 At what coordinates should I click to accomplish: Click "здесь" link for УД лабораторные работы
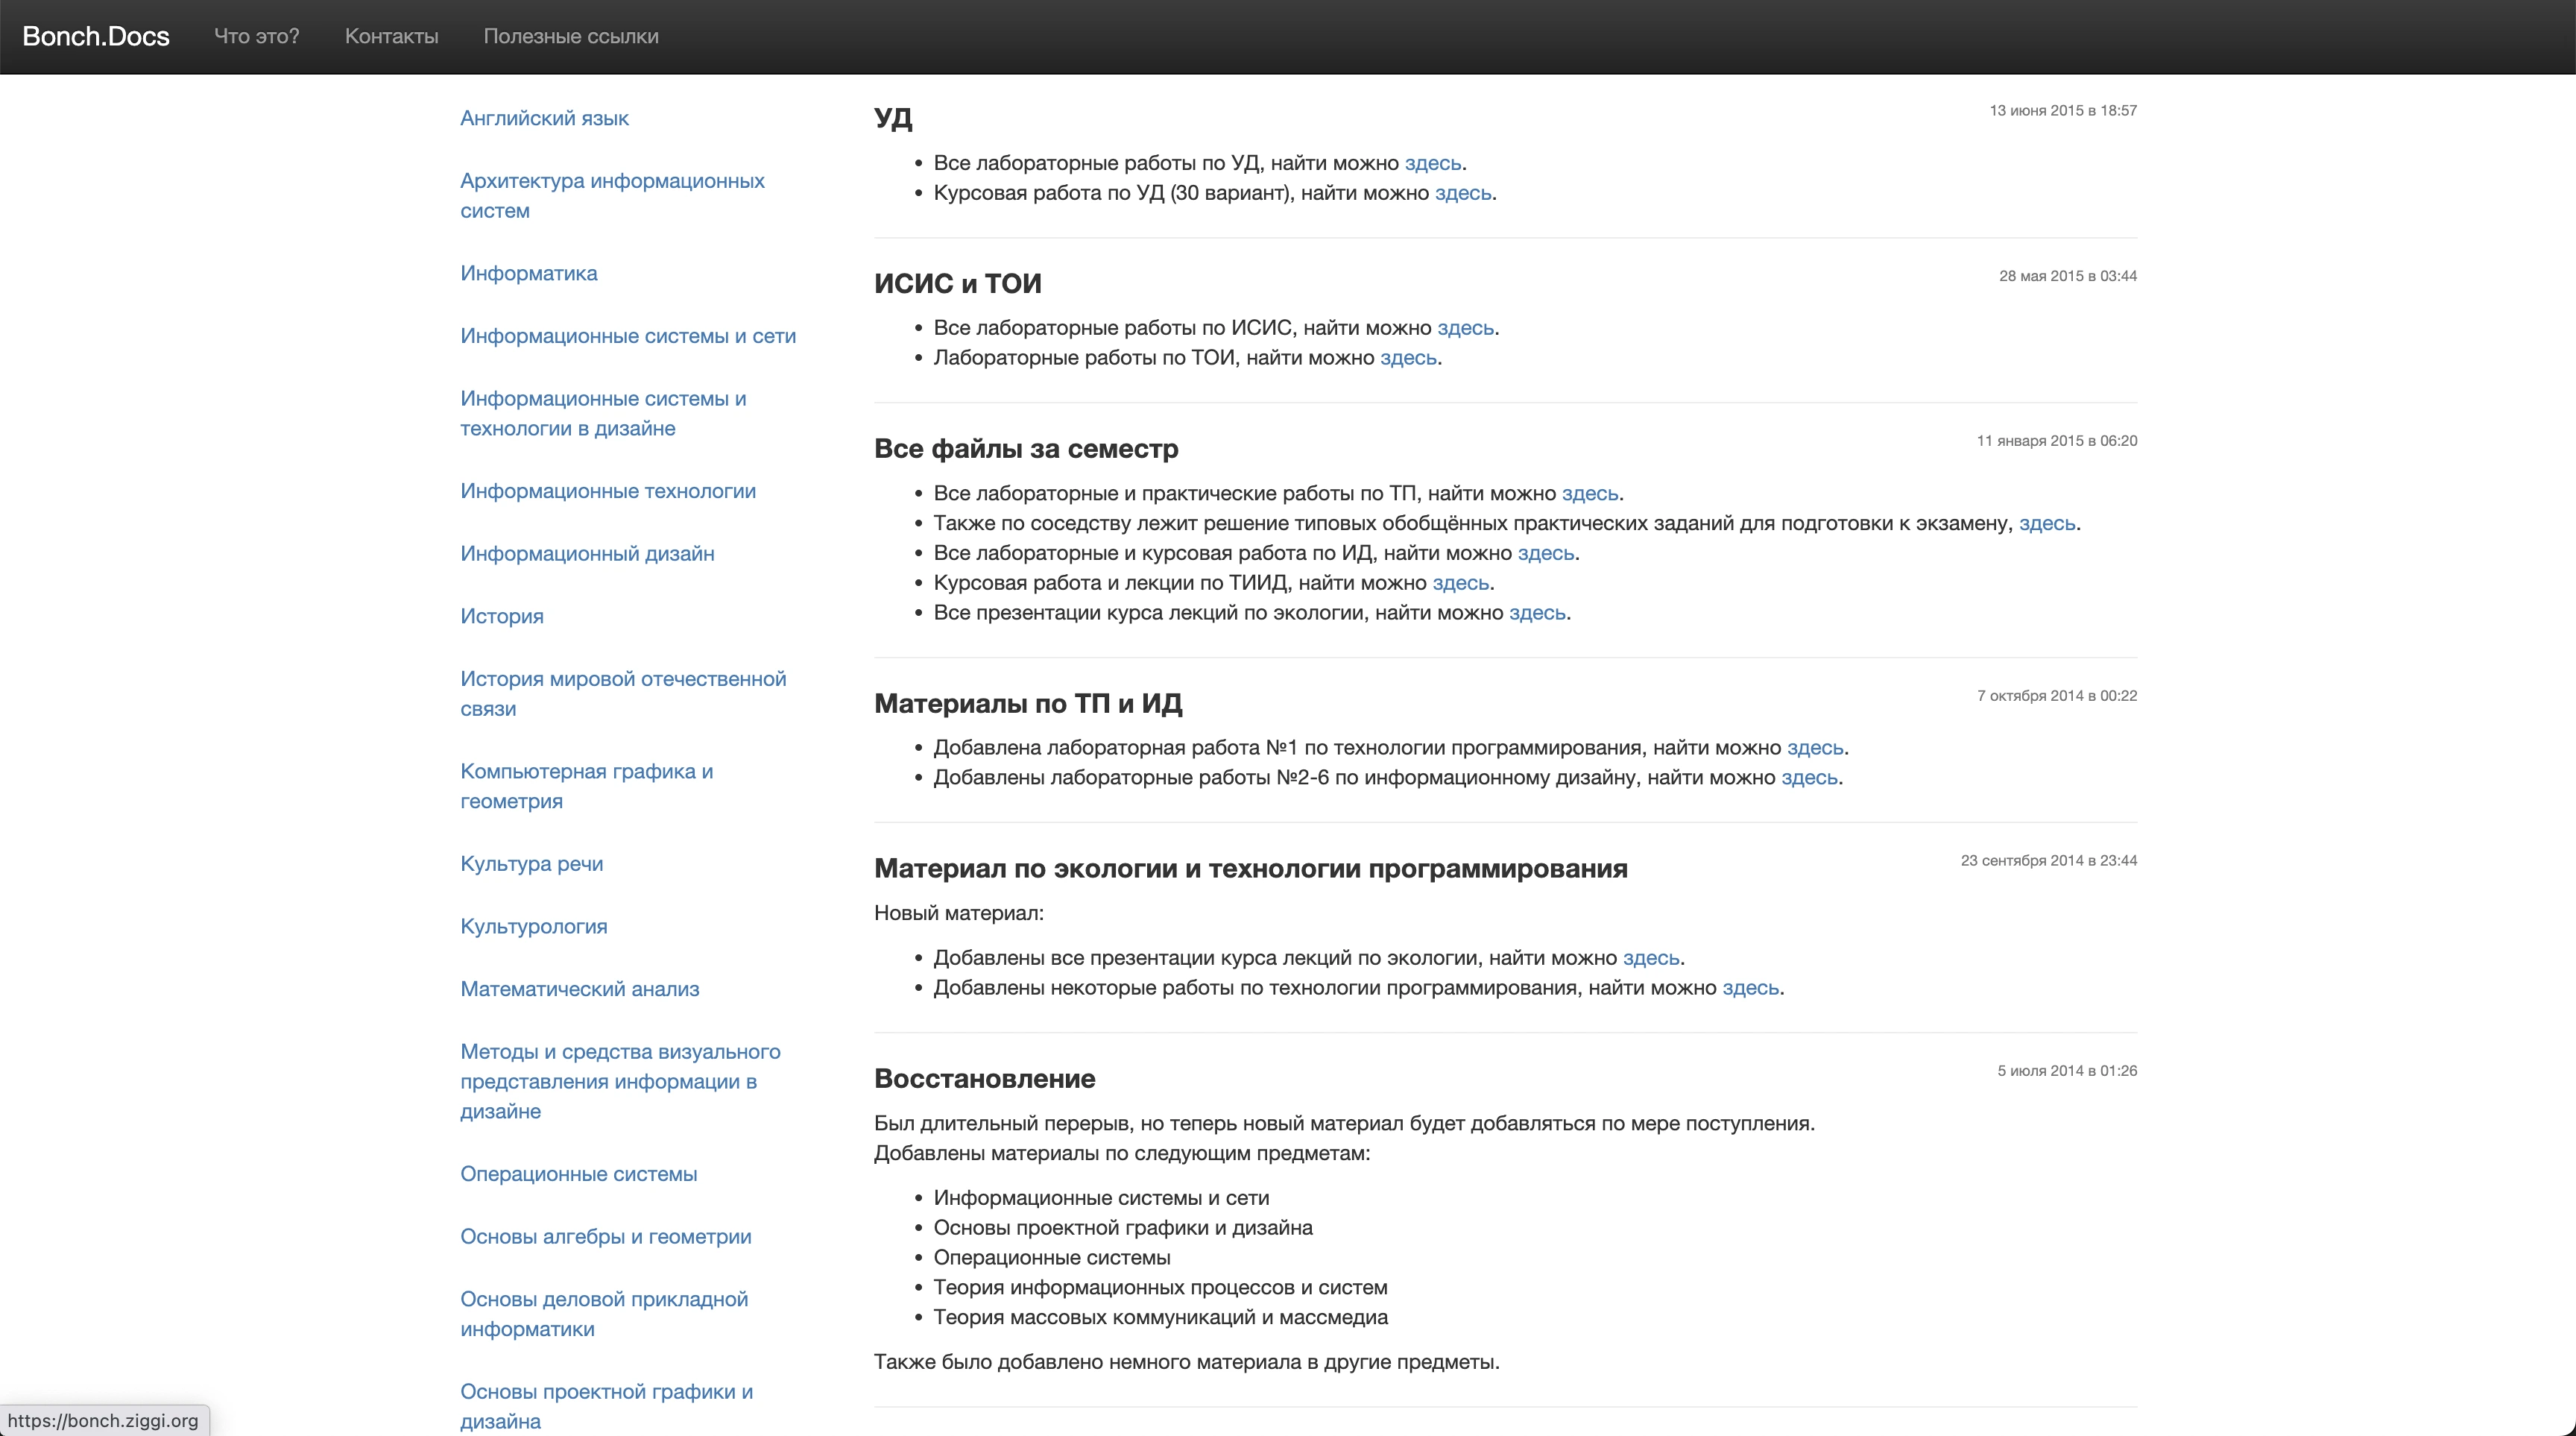point(1432,163)
